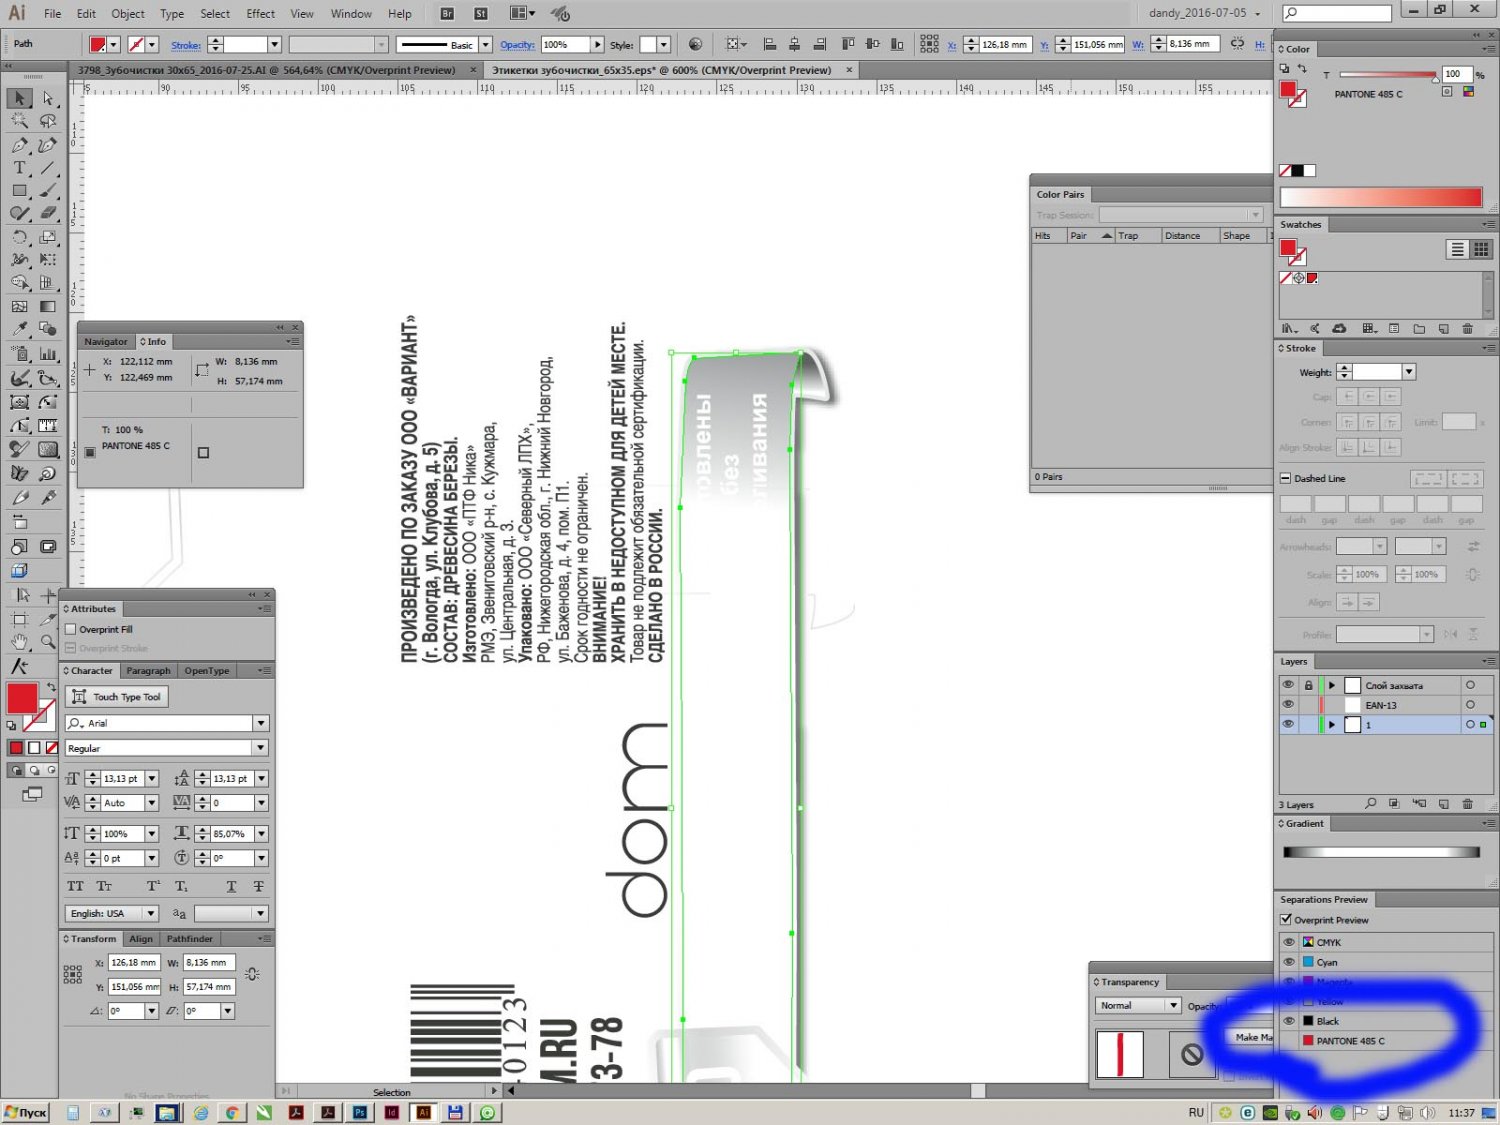Click Delete Selection trash icon in Layers panel
This screenshot has height=1125, width=1500.
pos(1467,804)
